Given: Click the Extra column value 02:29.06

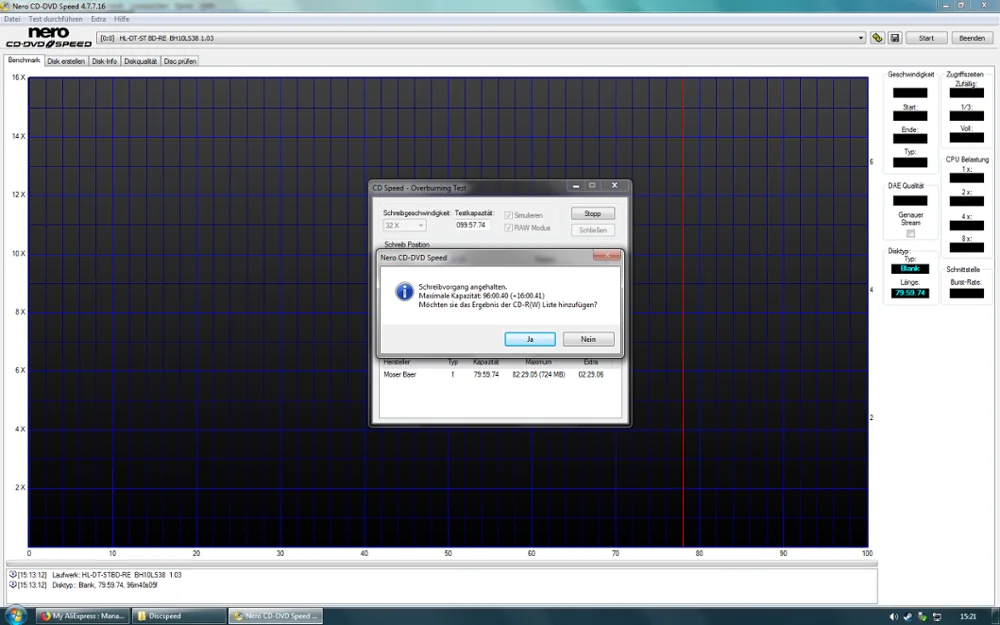Looking at the screenshot, I should tap(591, 375).
